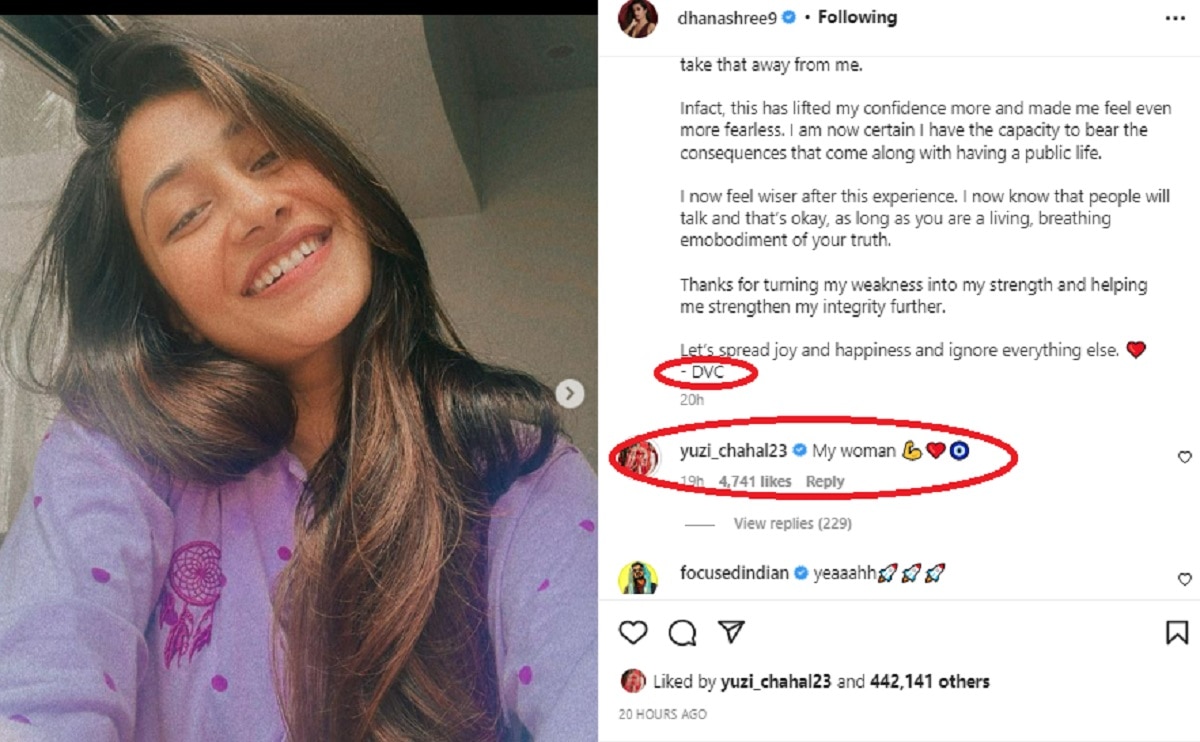Open the Following options for dhanashree9

click(857, 17)
